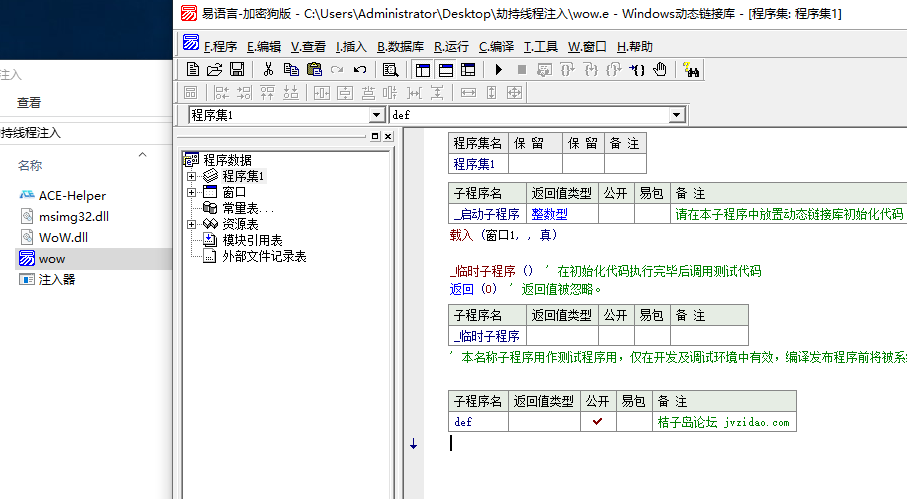Open help search binoculars icon

pyautogui.click(x=691, y=70)
